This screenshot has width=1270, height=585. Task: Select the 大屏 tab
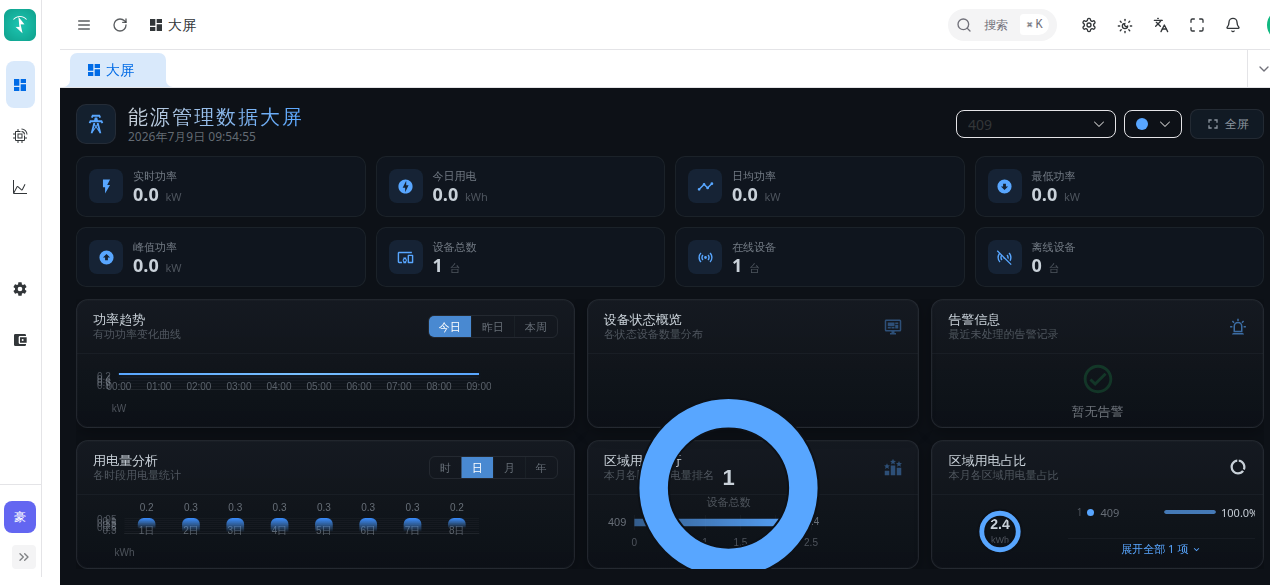[x=118, y=70]
